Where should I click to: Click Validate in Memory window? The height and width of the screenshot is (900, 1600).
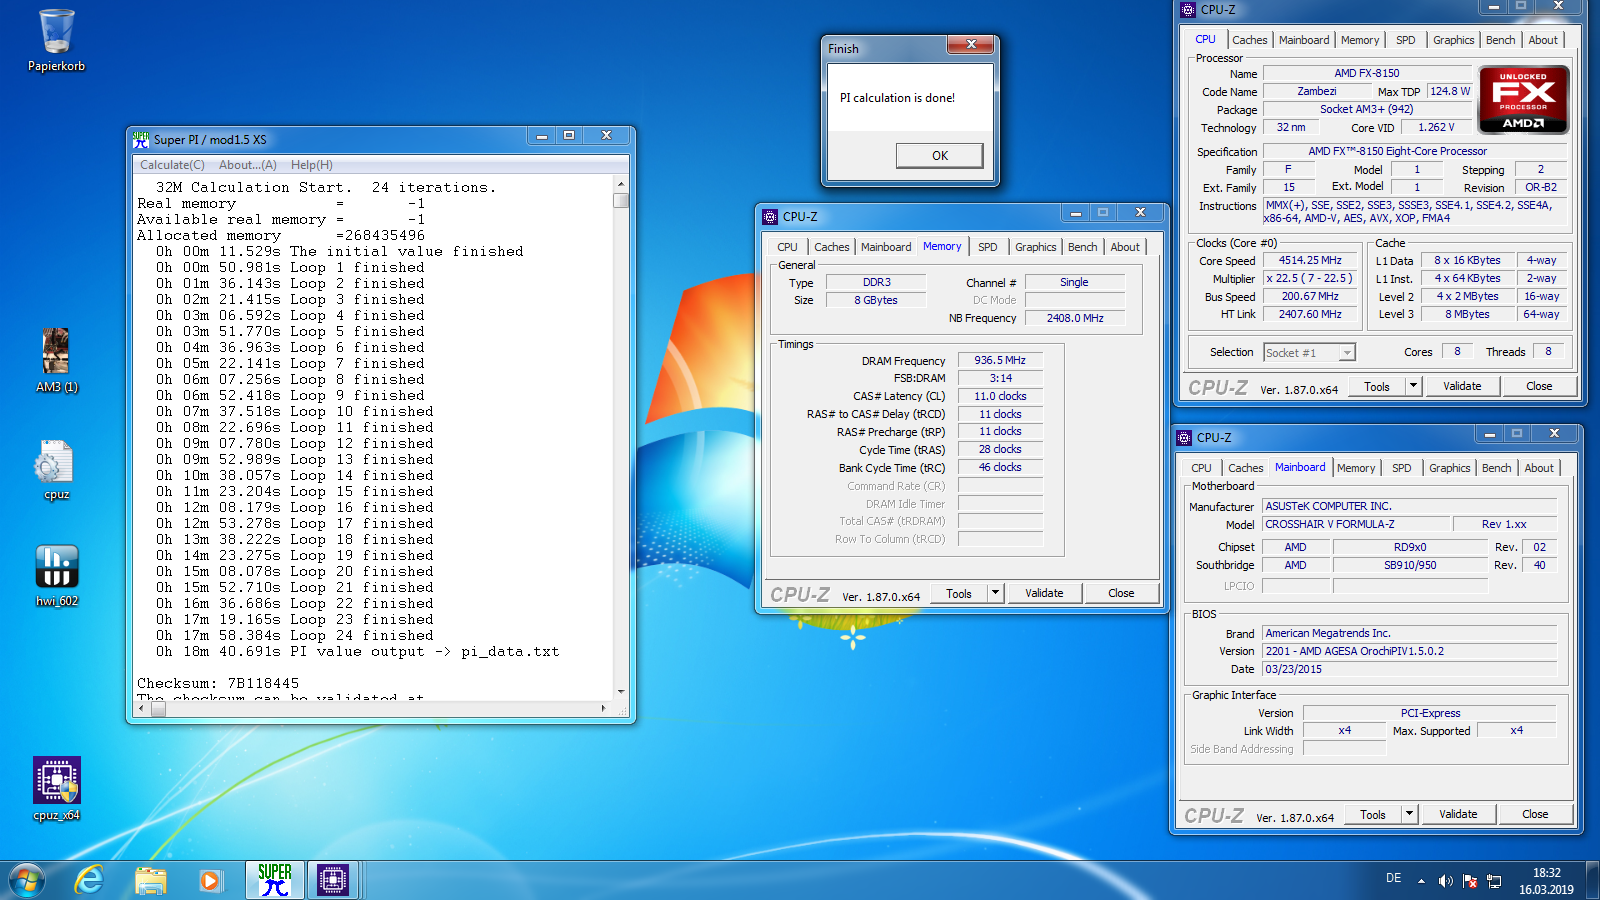coord(1044,593)
